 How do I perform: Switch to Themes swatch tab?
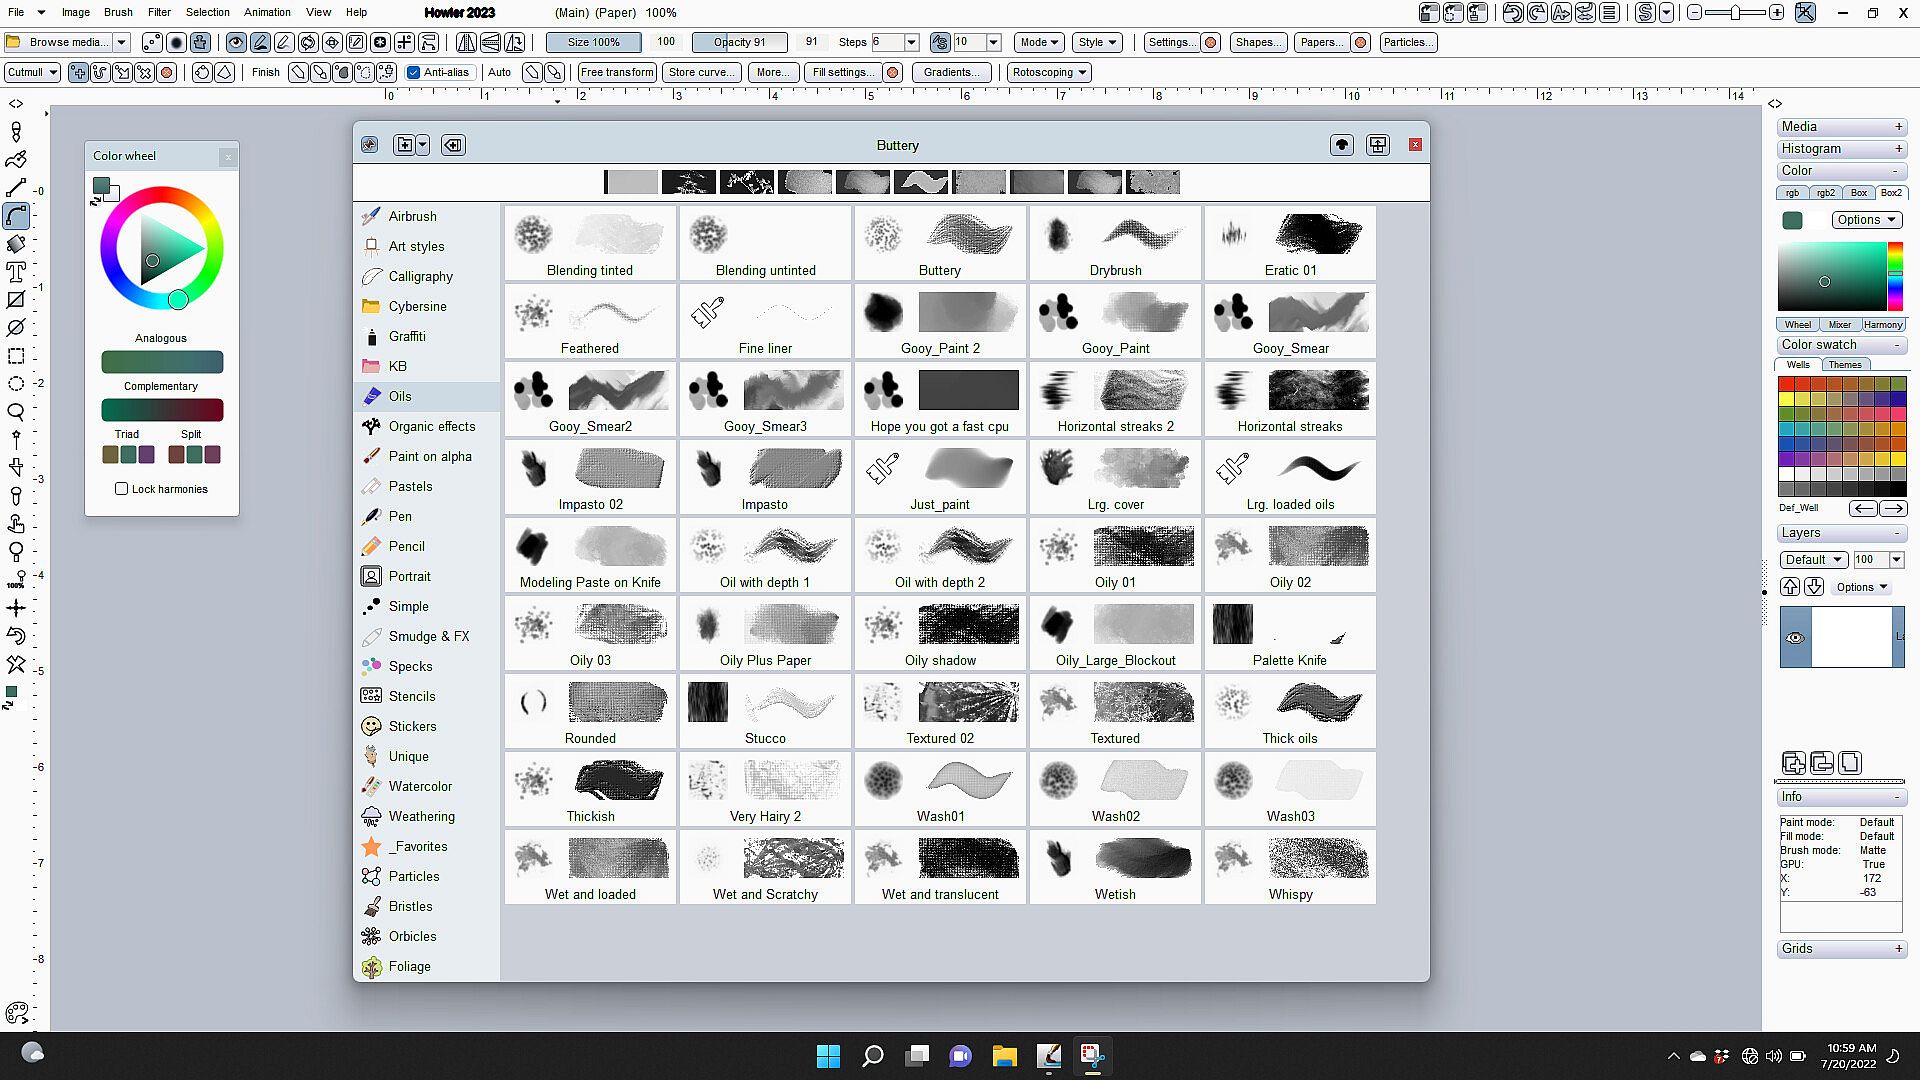coord(1845,365)
